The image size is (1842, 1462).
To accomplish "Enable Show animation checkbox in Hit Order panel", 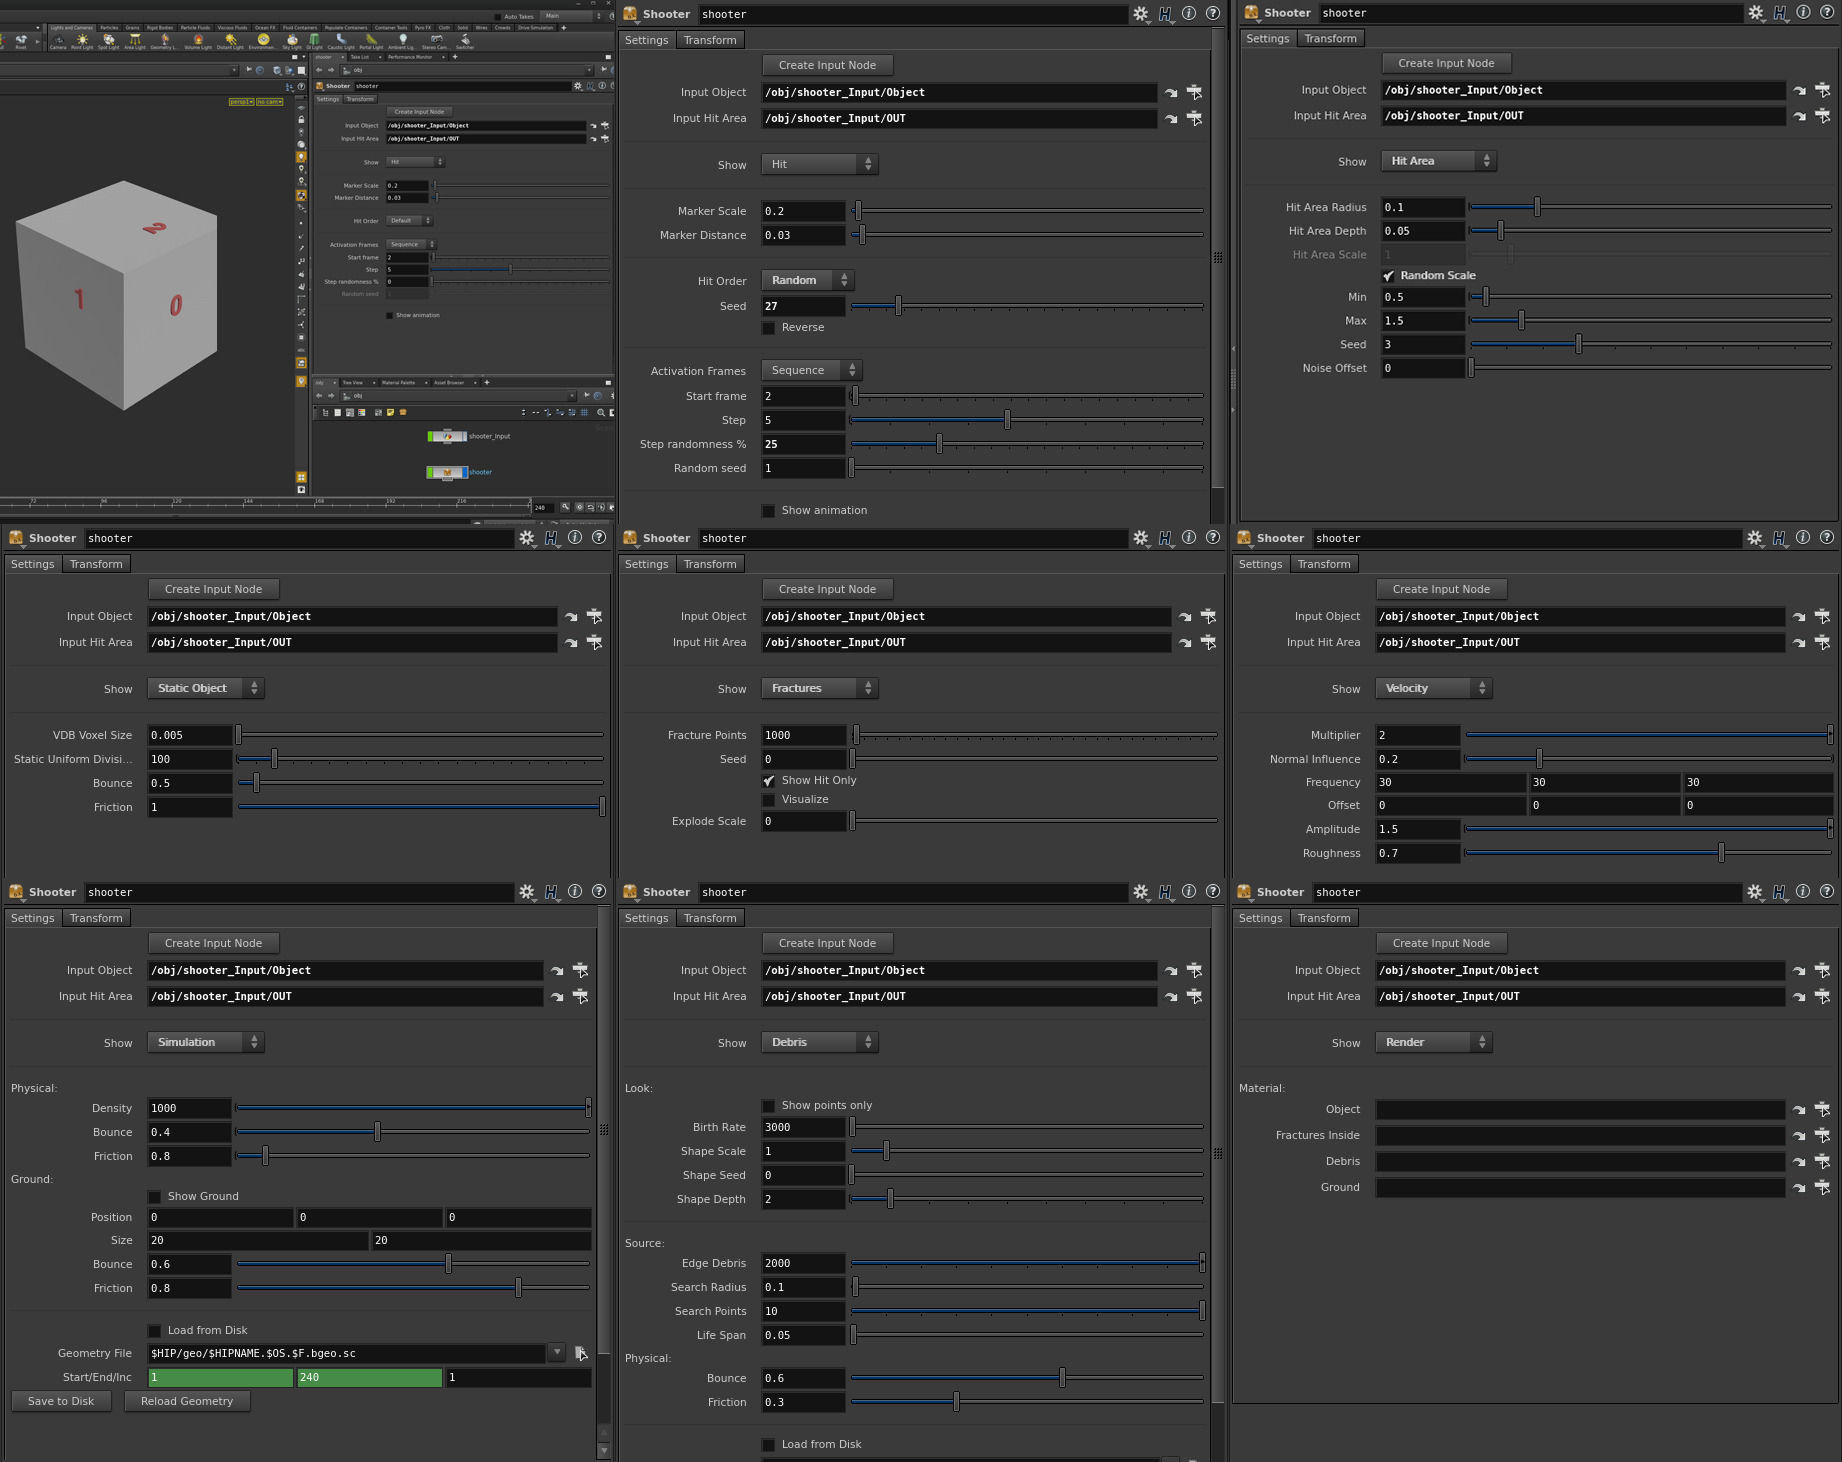I will [768, 511].
